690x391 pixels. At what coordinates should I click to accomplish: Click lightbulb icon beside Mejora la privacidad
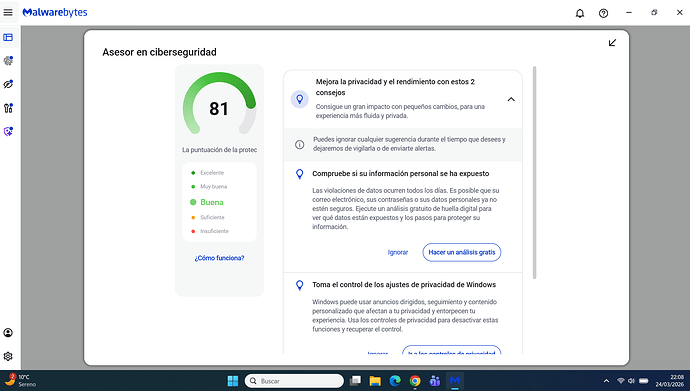point(300,99)
